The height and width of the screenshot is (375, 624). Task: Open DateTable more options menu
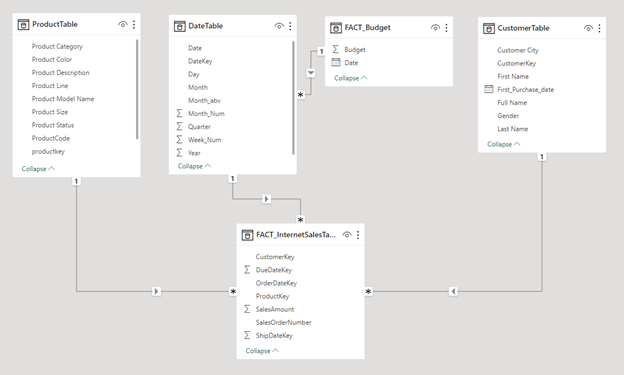(290, 26)
